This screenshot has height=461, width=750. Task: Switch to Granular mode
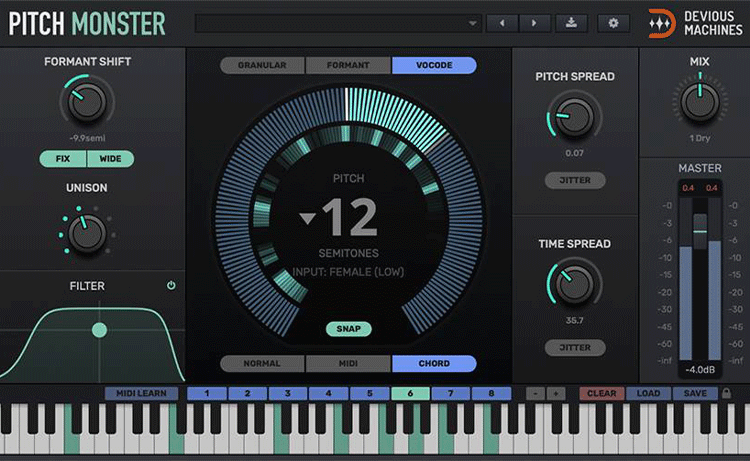262,65
